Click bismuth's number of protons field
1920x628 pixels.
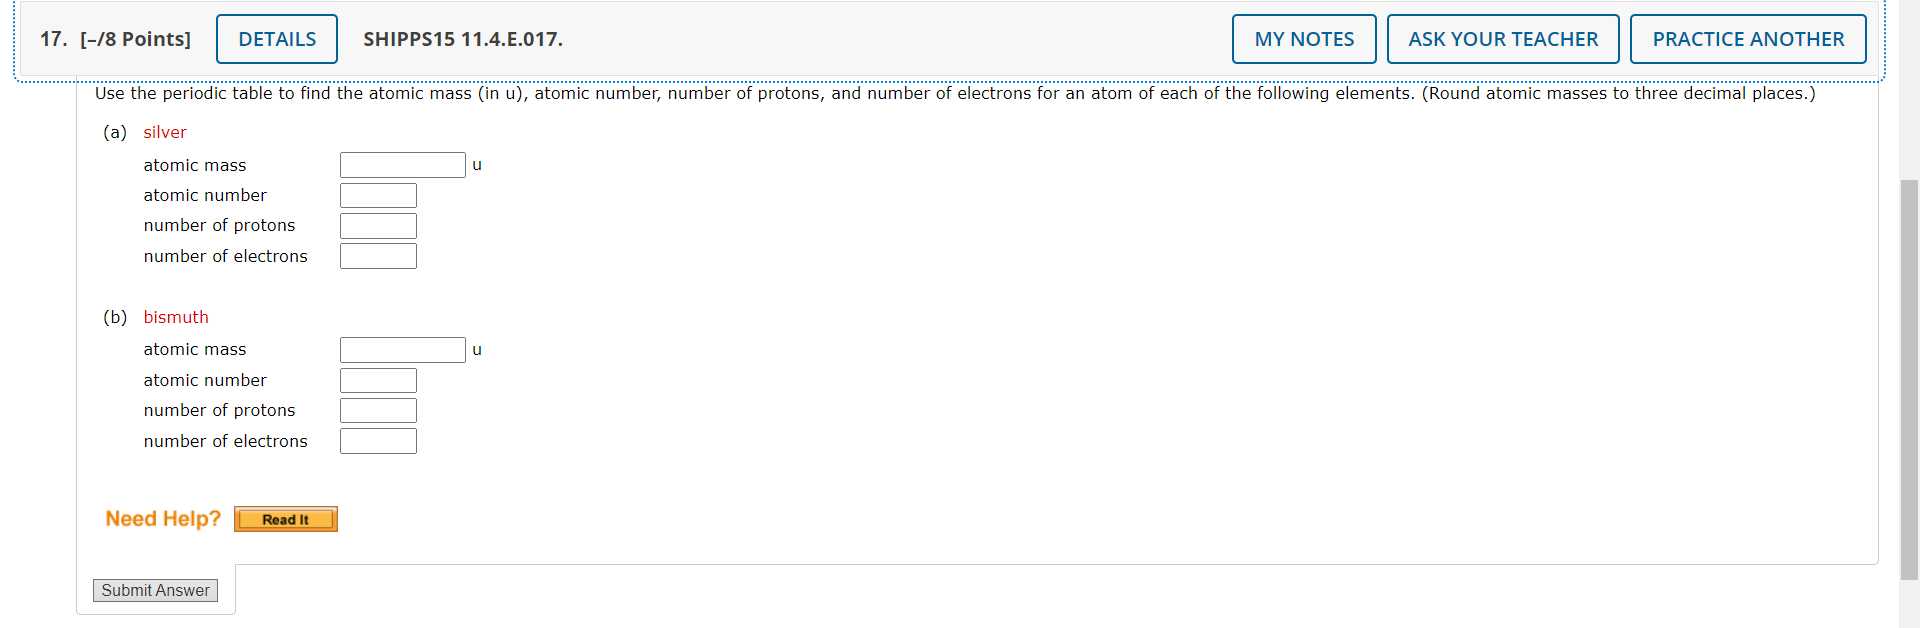(x=378, y=410)
